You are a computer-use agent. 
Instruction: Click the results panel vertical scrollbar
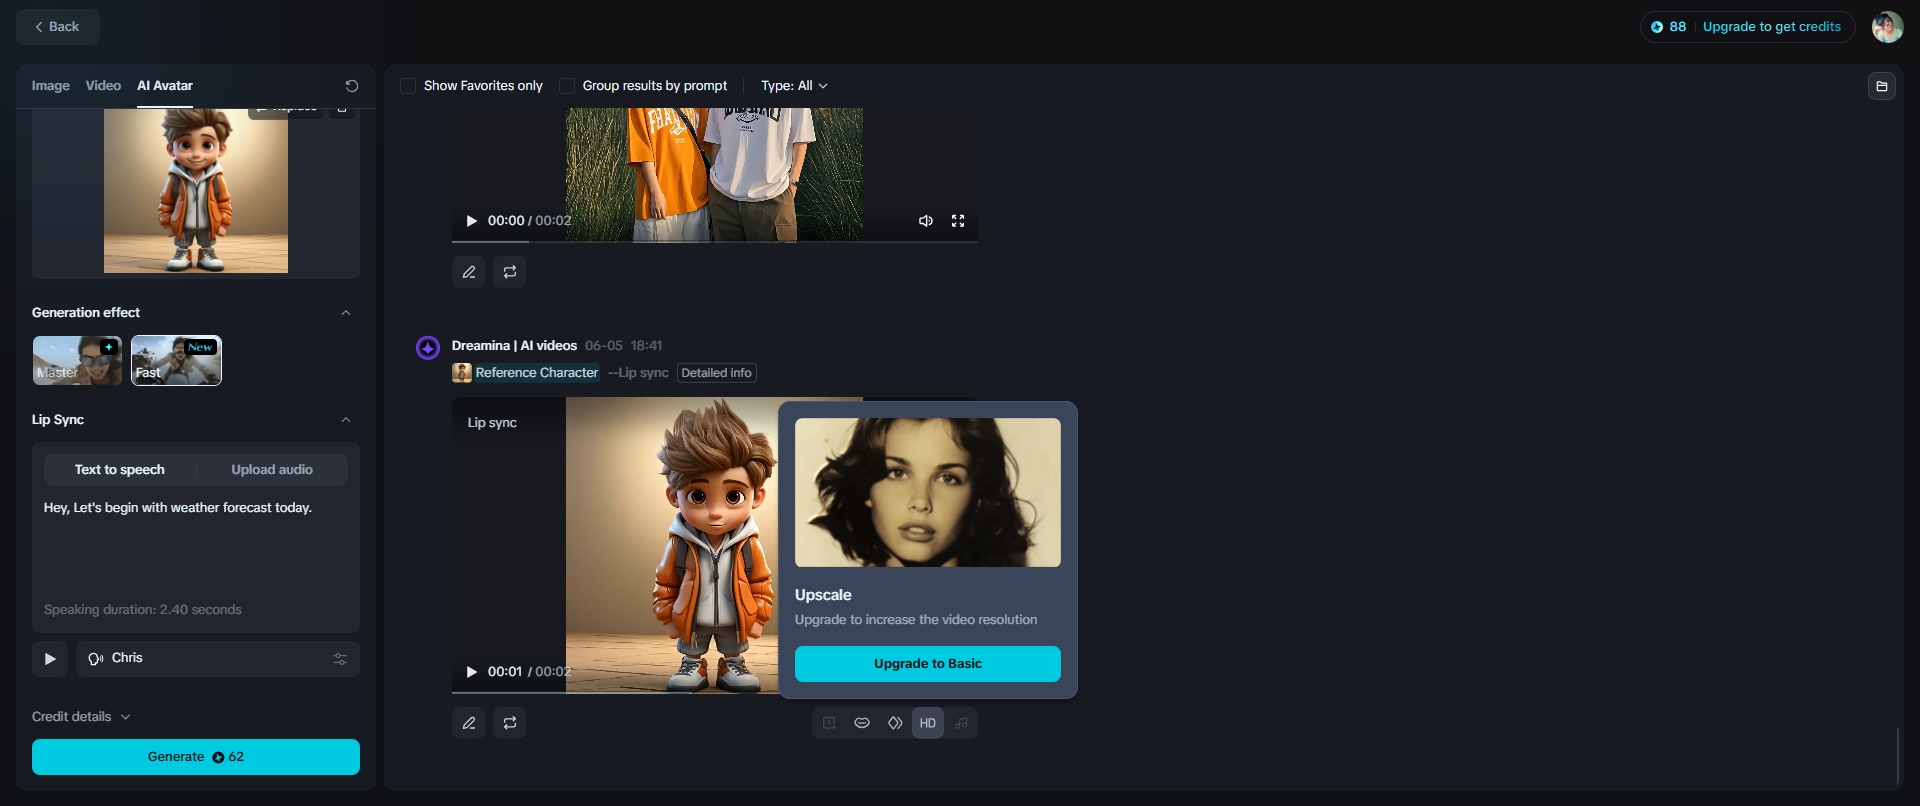pos(1897,756)
